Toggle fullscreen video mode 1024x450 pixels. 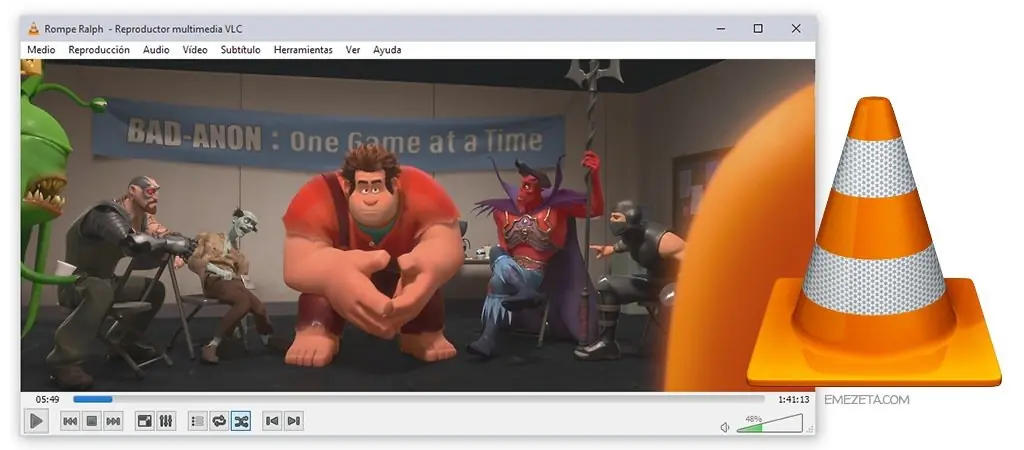click(x=144, y=421)
